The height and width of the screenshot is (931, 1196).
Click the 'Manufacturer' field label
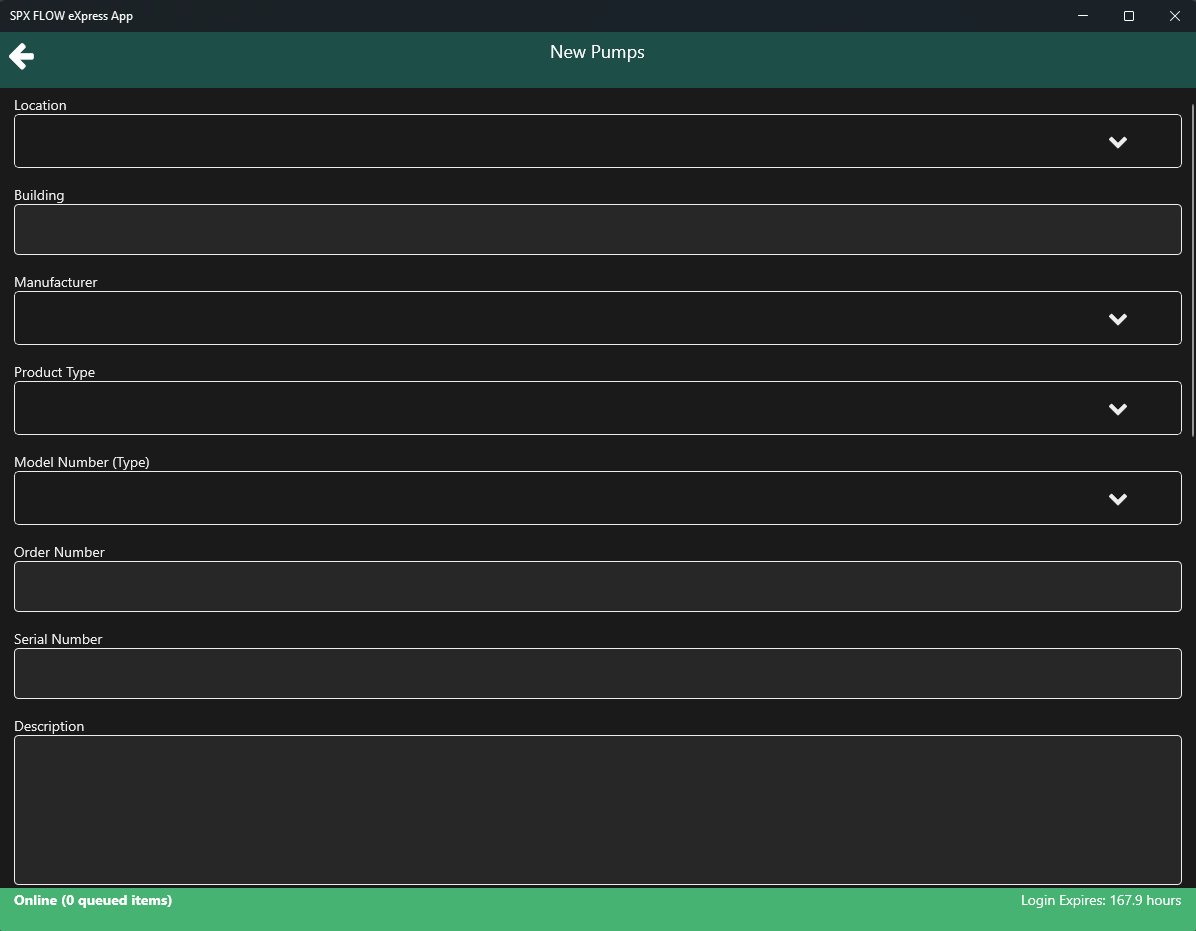56,282
